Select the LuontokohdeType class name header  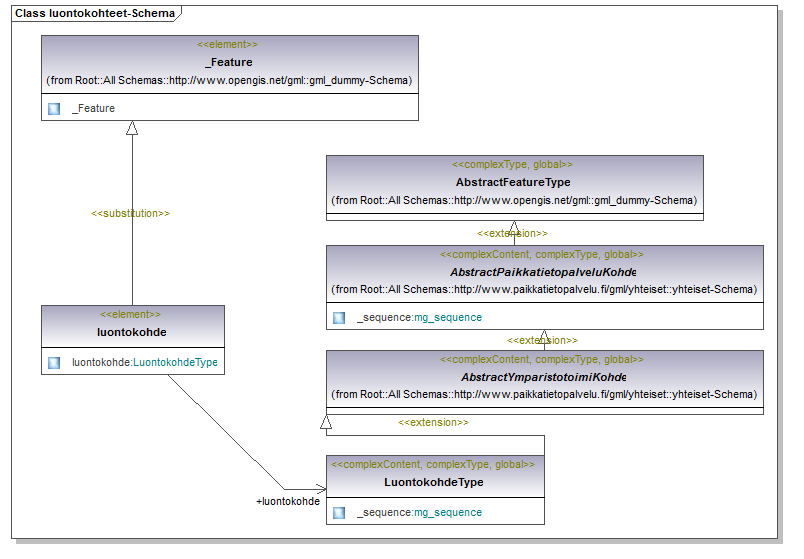434,483
